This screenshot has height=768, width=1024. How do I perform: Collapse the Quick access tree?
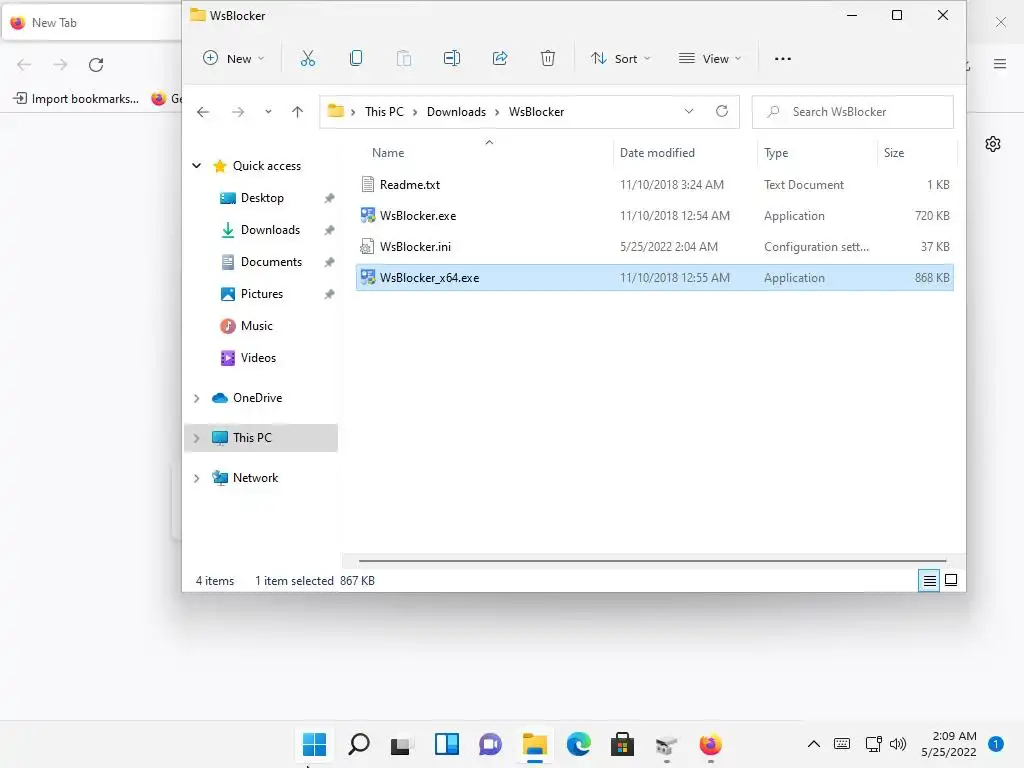pyautogui.click(x=197, y=166)
